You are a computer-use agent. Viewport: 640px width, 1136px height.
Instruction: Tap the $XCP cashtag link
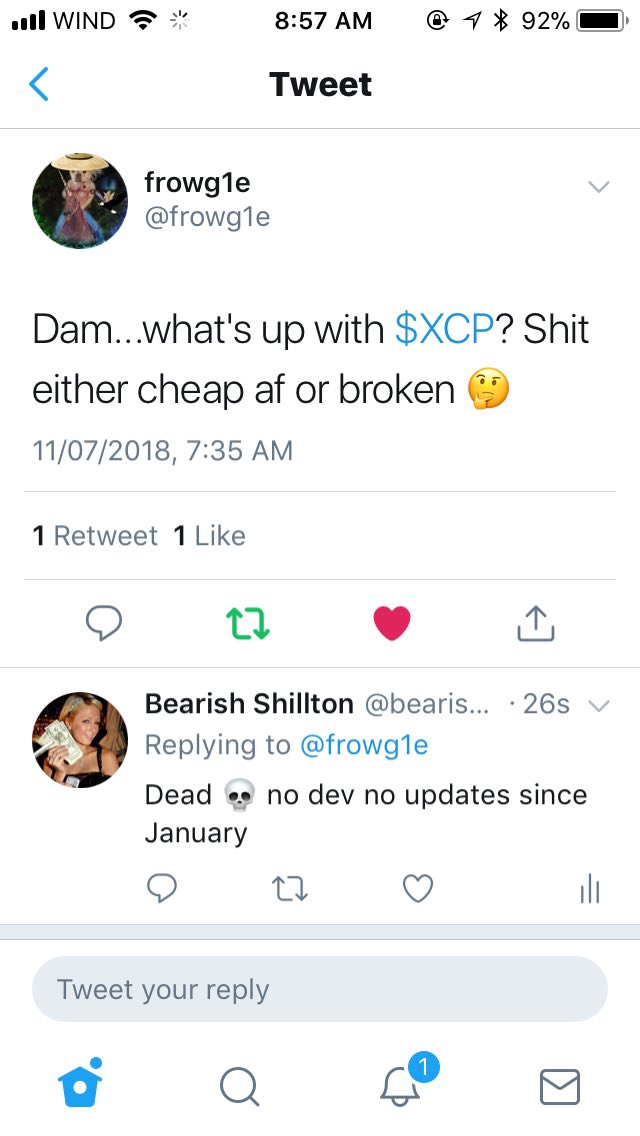(444, 330)
